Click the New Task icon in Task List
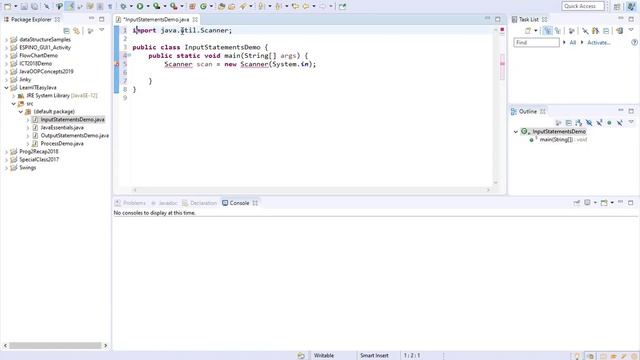The image size is (640, 360). (x=528, y=31)
